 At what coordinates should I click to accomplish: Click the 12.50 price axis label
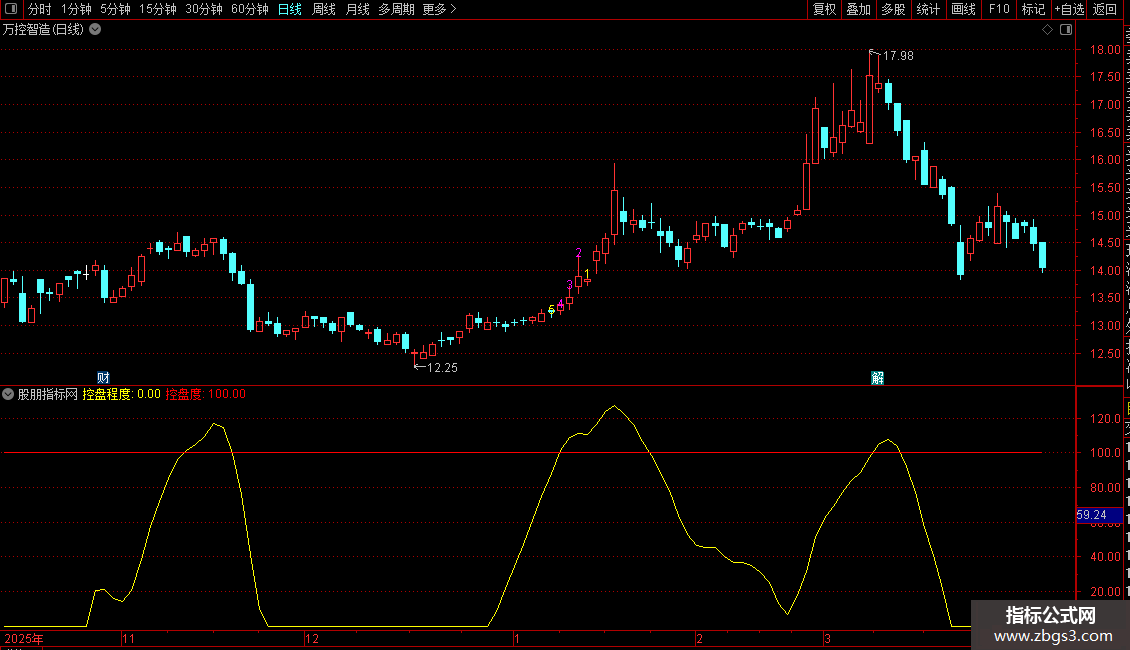1105,354
